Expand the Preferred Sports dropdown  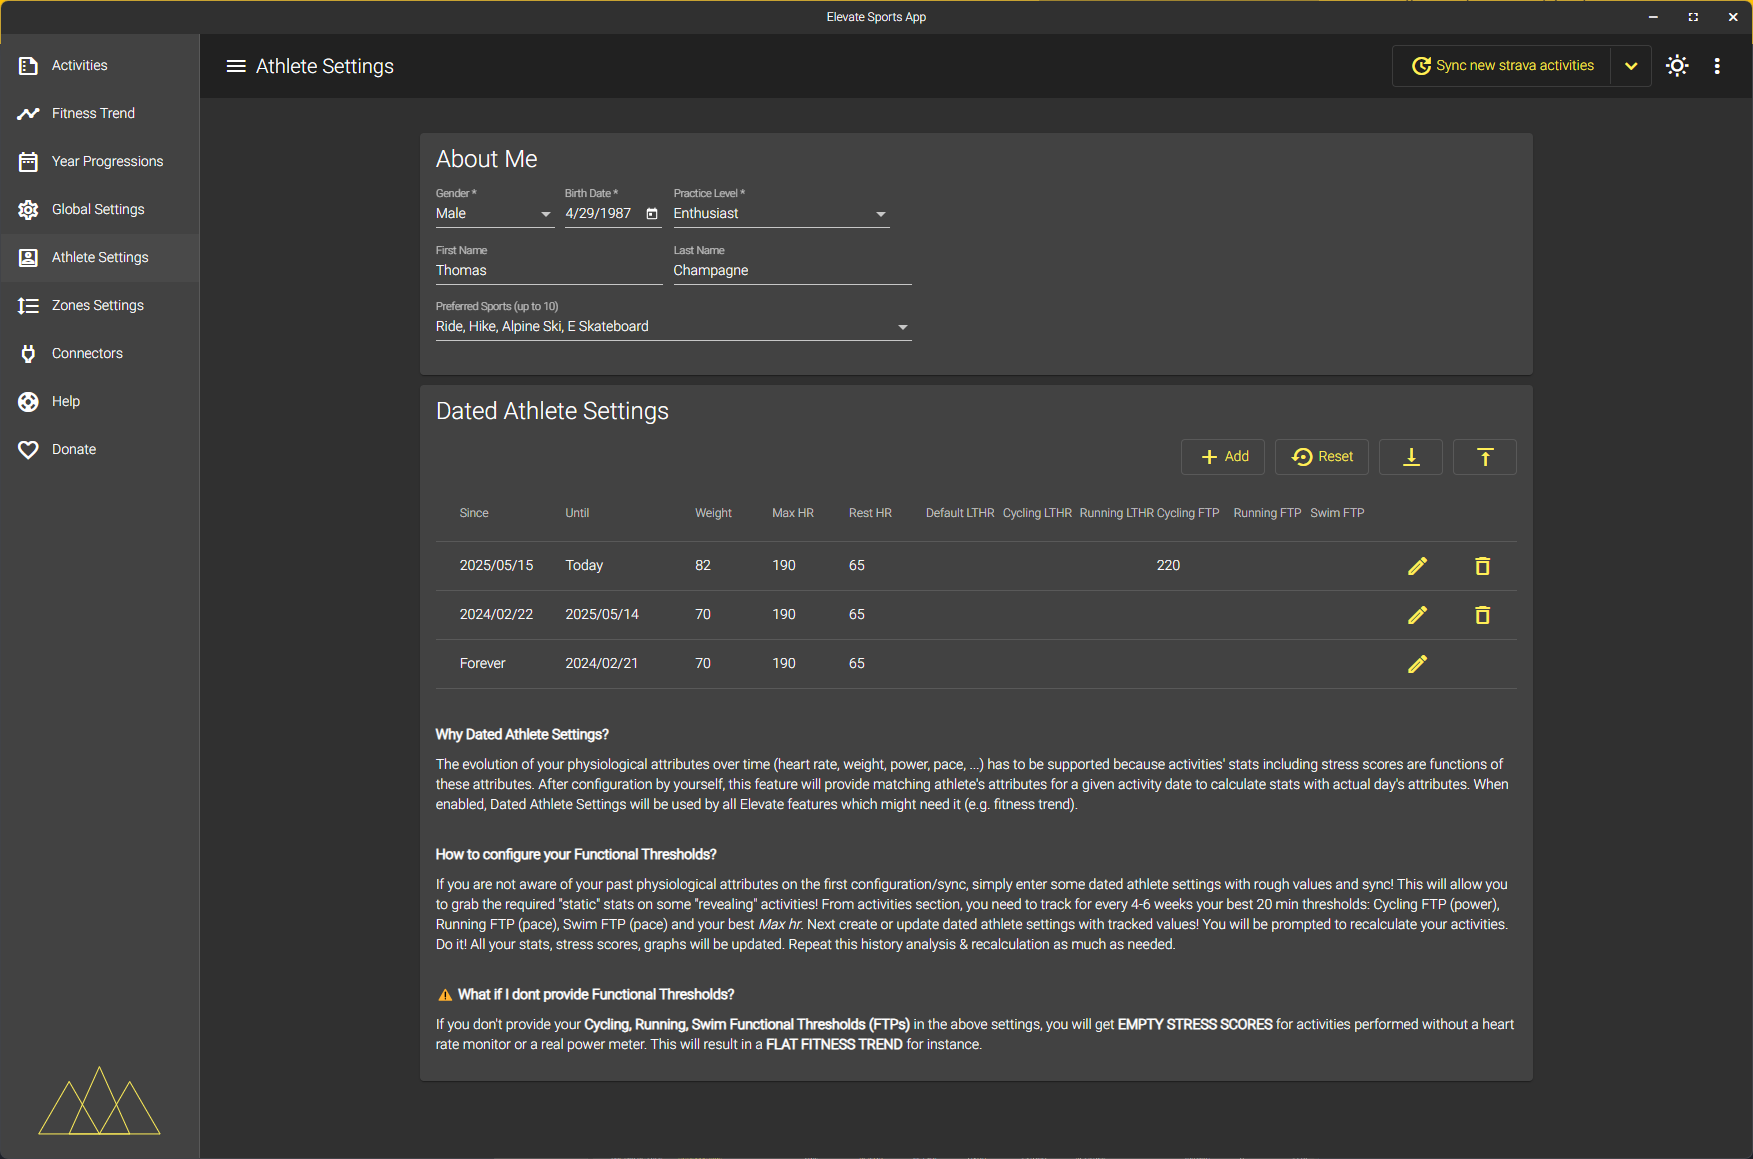(x=902, y=326)
